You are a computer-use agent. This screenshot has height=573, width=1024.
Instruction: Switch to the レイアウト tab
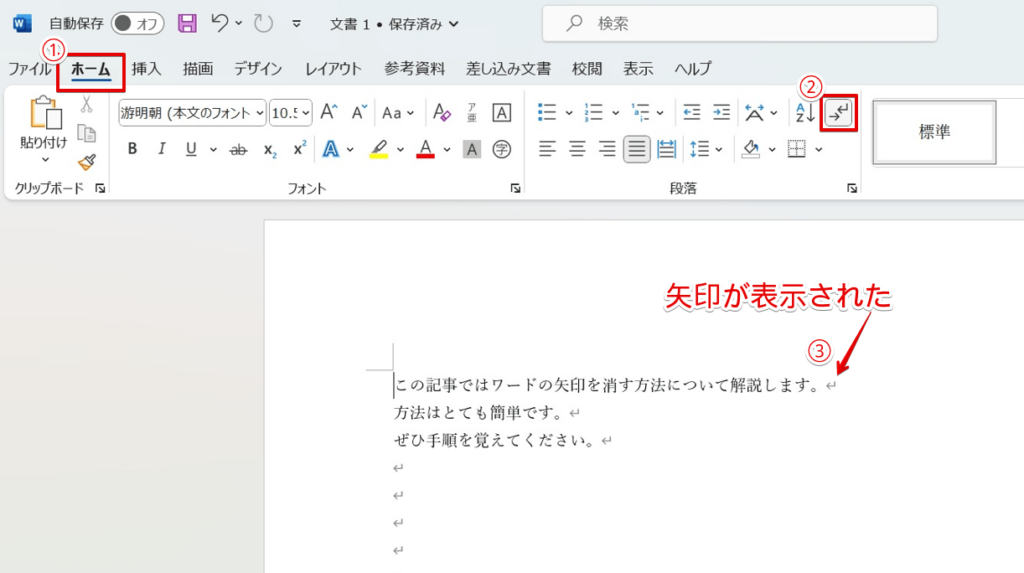point(333,69)
